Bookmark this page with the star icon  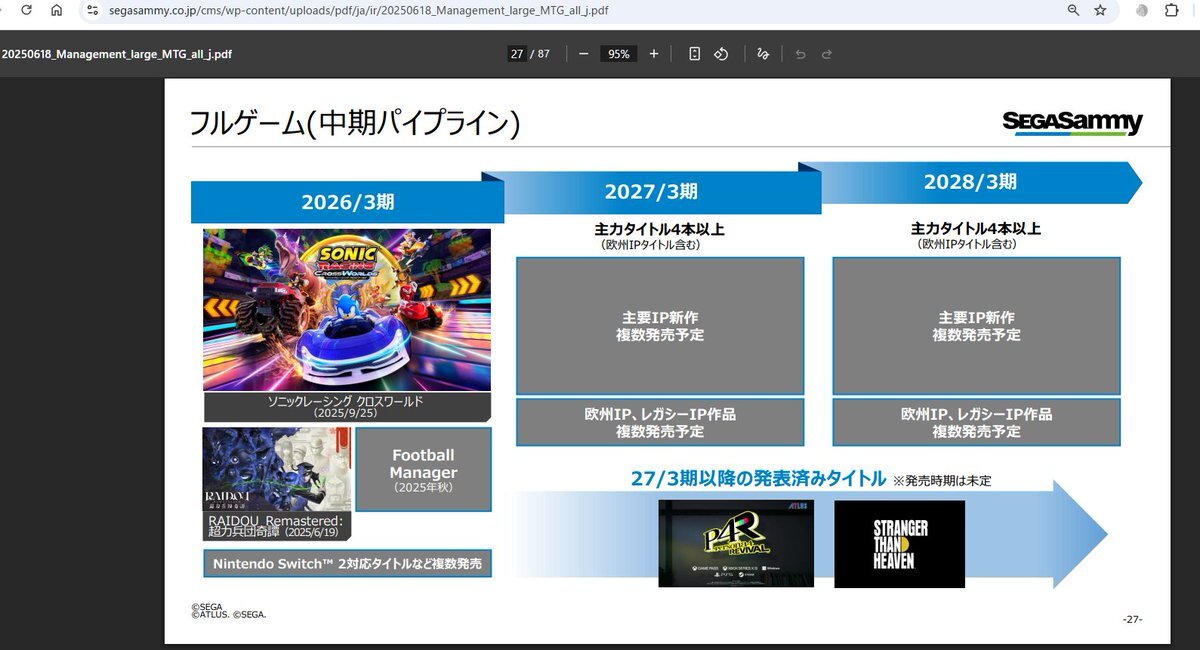point(1100,10)
